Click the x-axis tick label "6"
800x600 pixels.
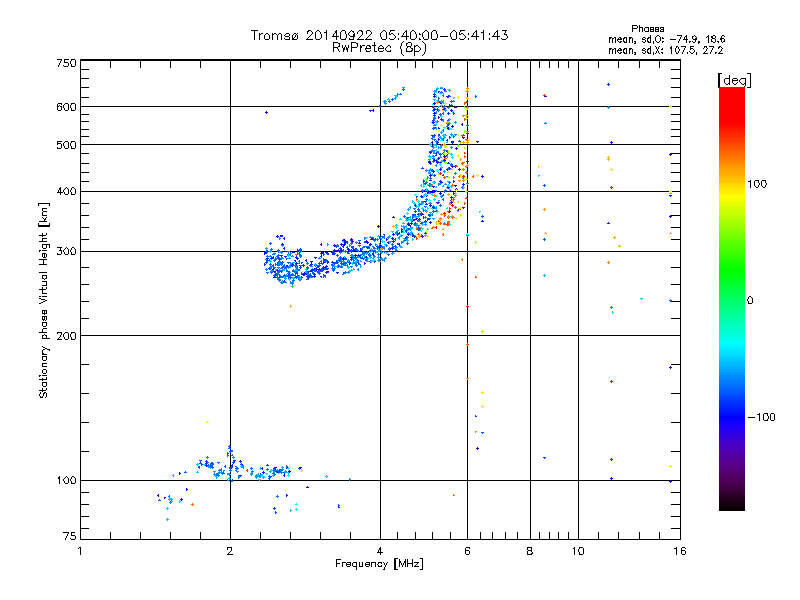[x=467, y=551]
